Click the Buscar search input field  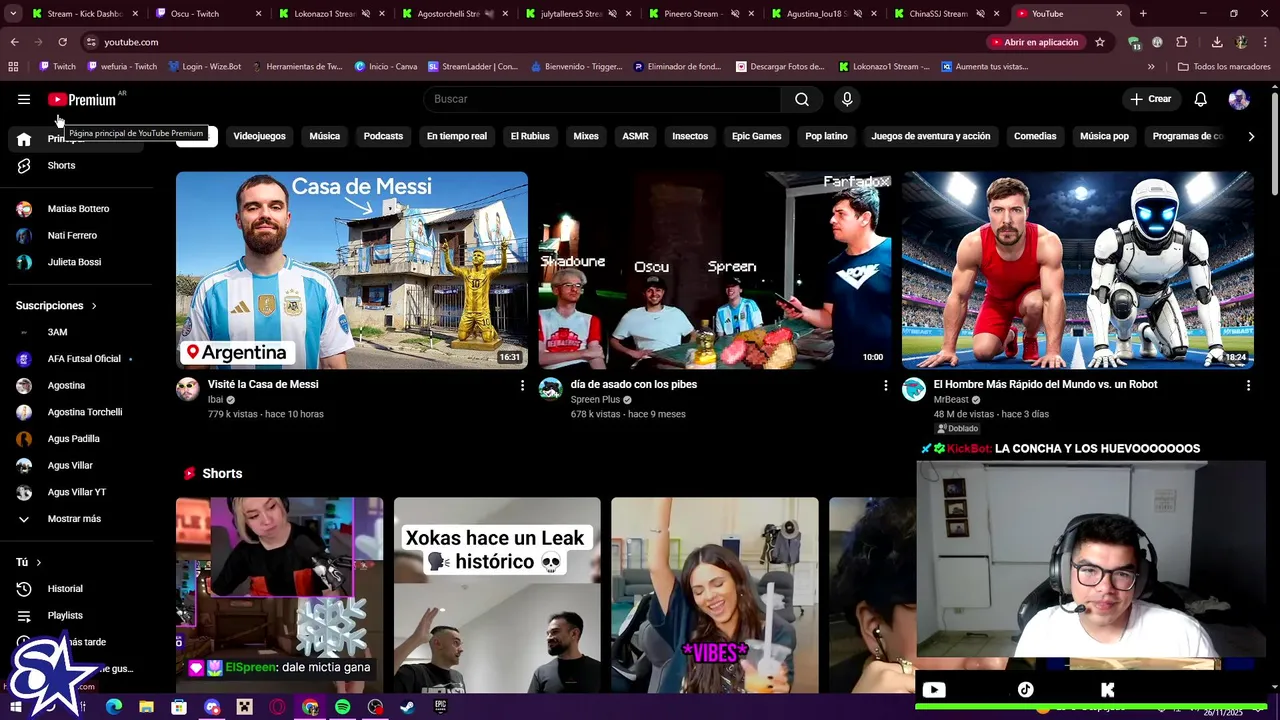pyautogui.click(x=602, y=99)
